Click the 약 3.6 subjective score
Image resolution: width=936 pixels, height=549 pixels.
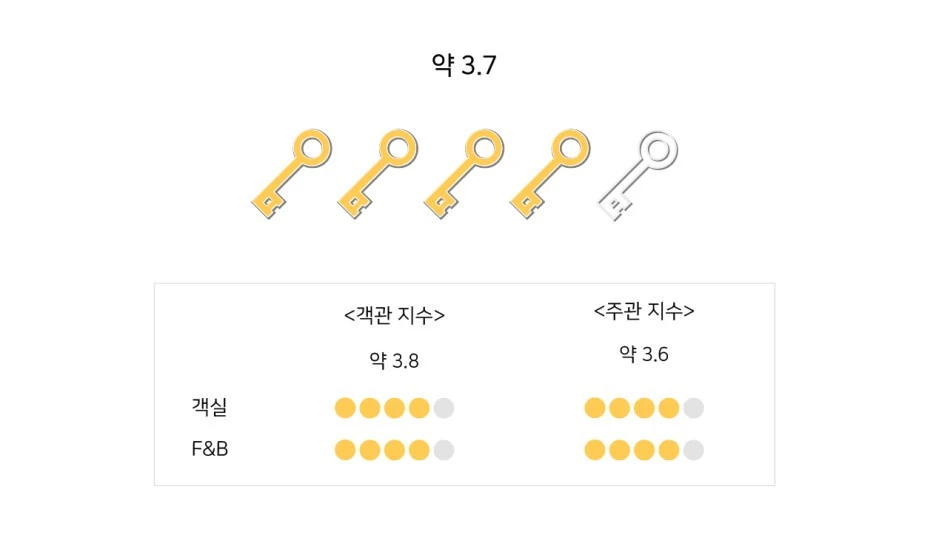click(644, 354)
